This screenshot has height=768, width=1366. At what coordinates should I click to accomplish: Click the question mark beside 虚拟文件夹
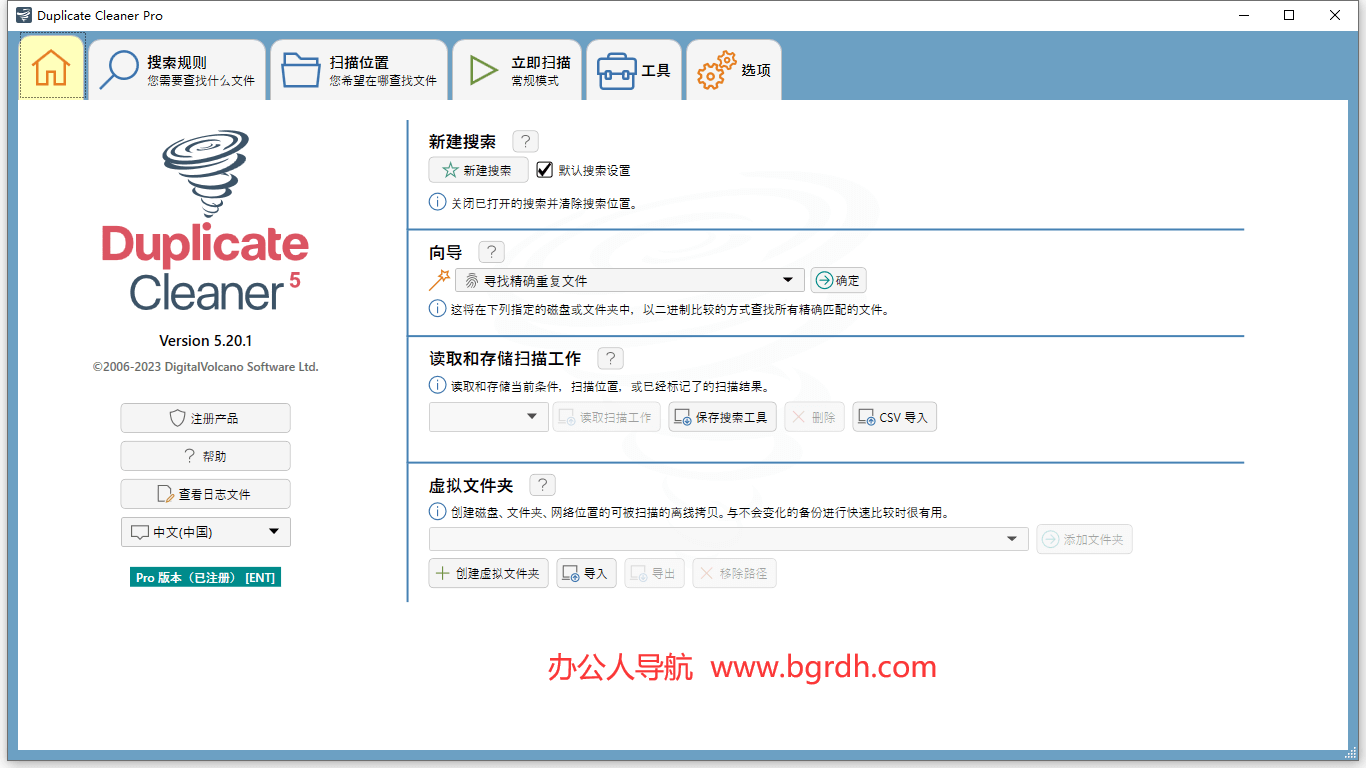[542, 484]
